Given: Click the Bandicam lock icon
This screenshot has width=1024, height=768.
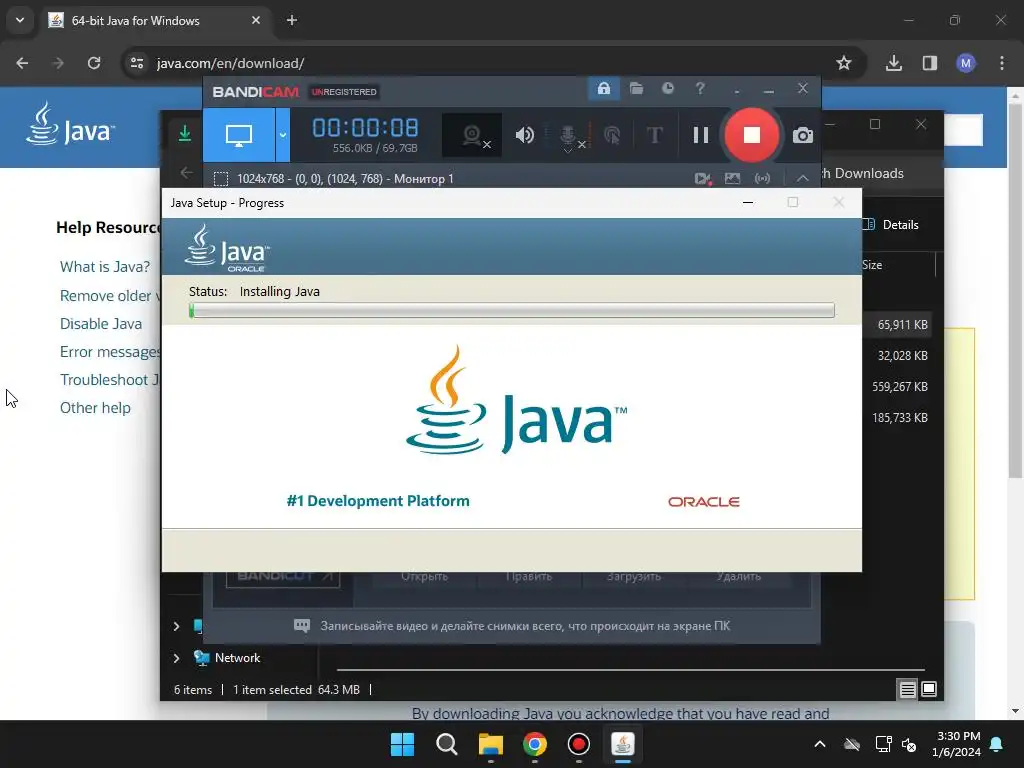Looking at the screenshot, I should (603, 88).
